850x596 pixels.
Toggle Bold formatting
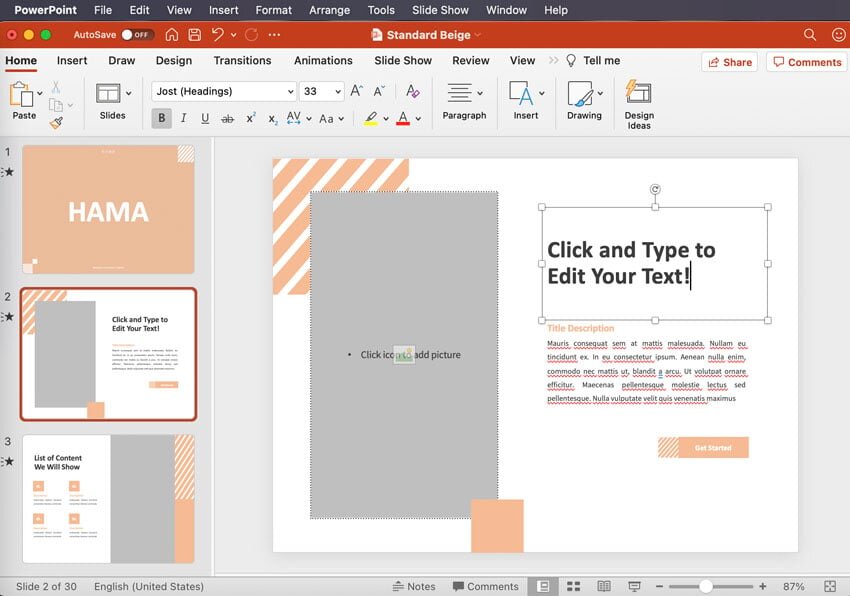click(x=161, y=118)
